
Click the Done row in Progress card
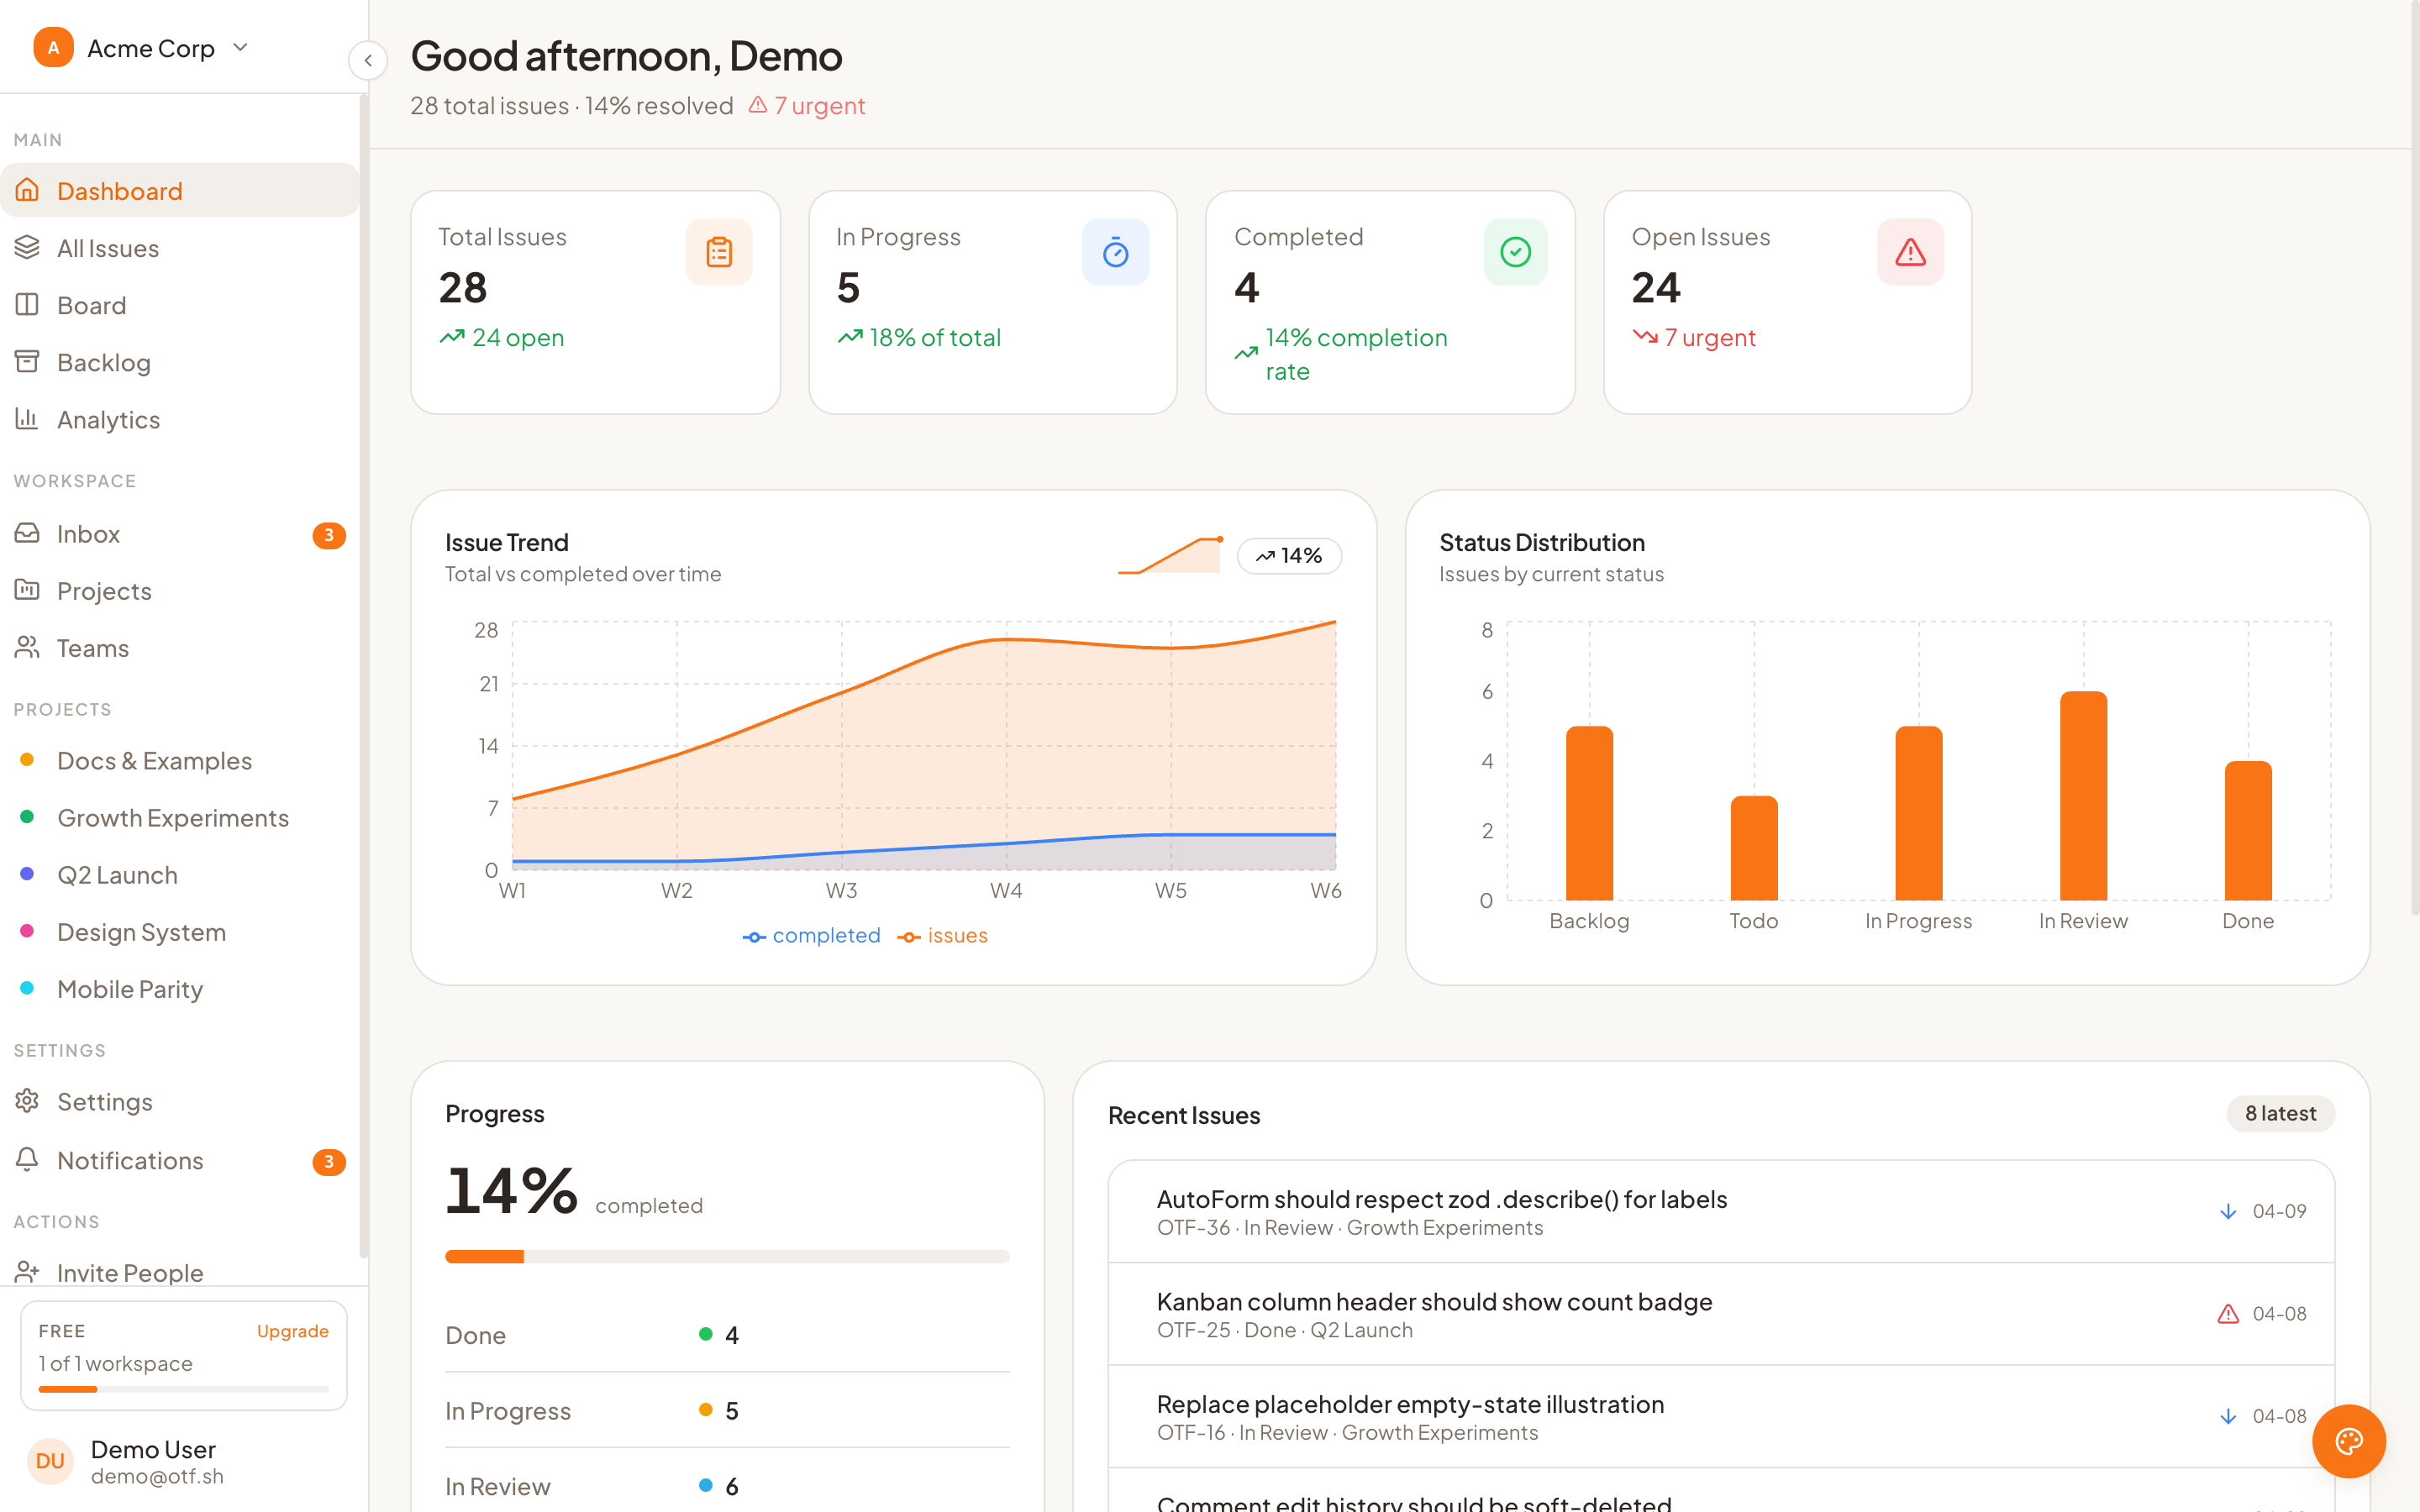pyautogui.click(x=727, y=1335)
